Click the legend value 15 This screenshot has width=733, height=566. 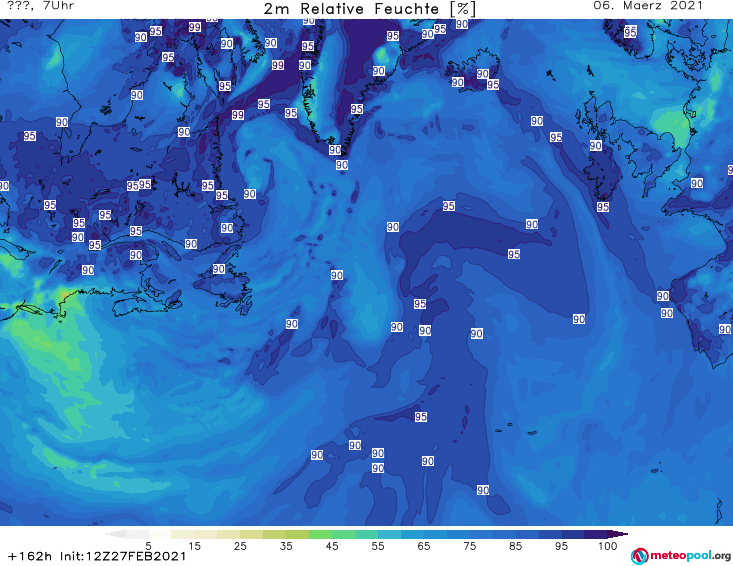pos(194,546)
